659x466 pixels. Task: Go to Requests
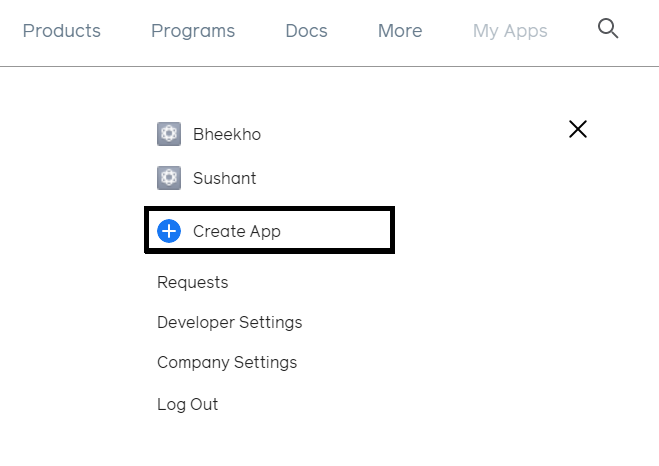coord(193,283)
